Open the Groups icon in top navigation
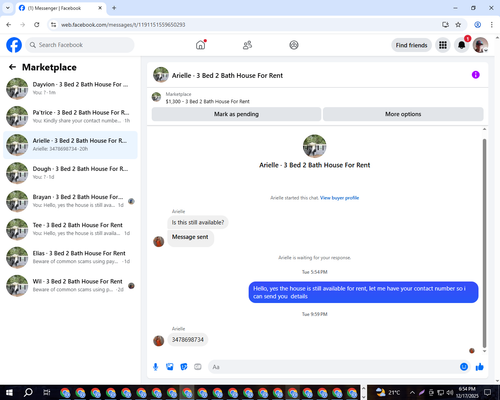 click(294, 45)
